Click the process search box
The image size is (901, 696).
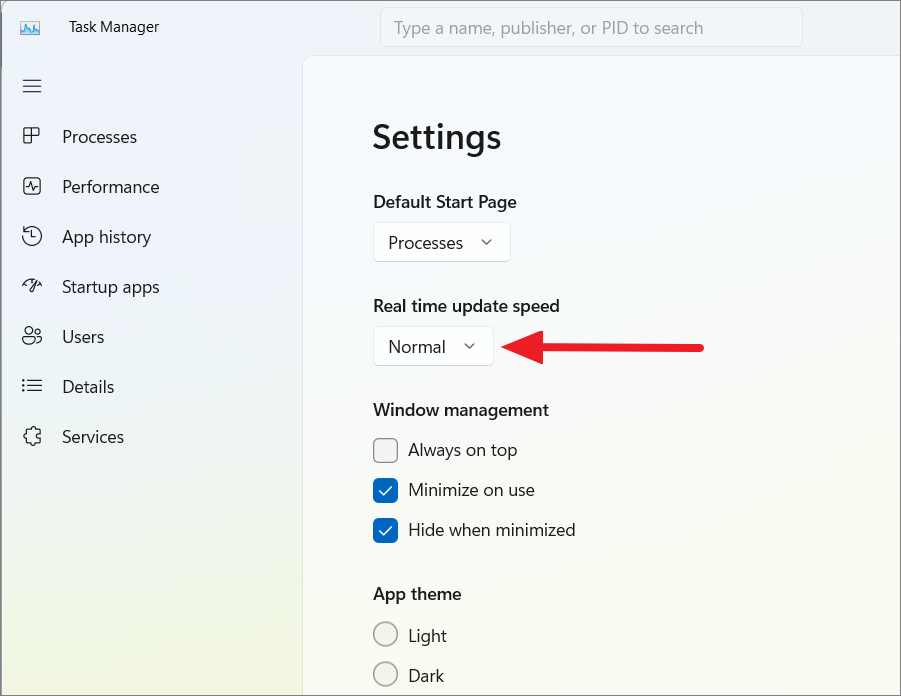(591, 28)
